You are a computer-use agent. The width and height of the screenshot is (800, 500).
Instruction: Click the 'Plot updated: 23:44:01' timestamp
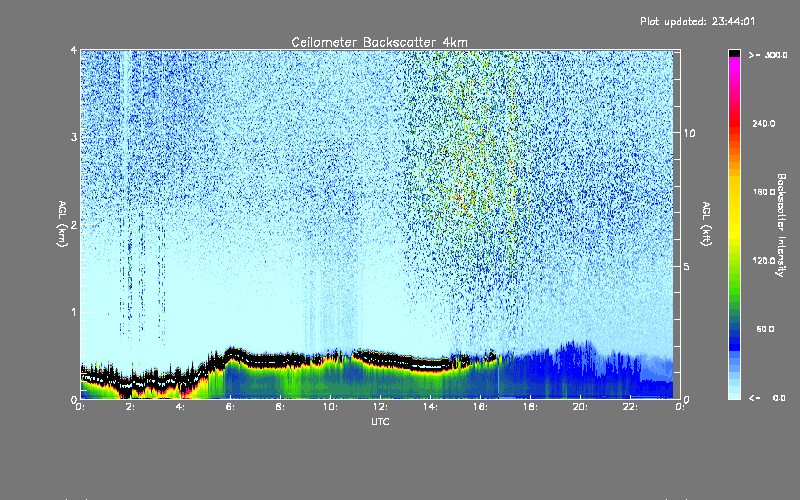697,21
